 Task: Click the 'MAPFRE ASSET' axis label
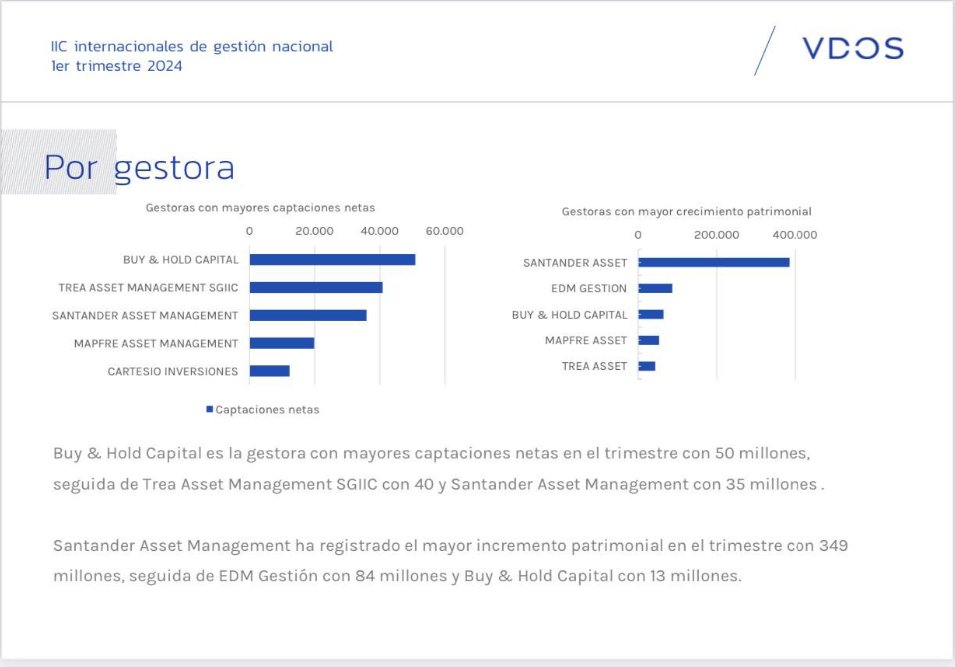(x=586, y=341)
